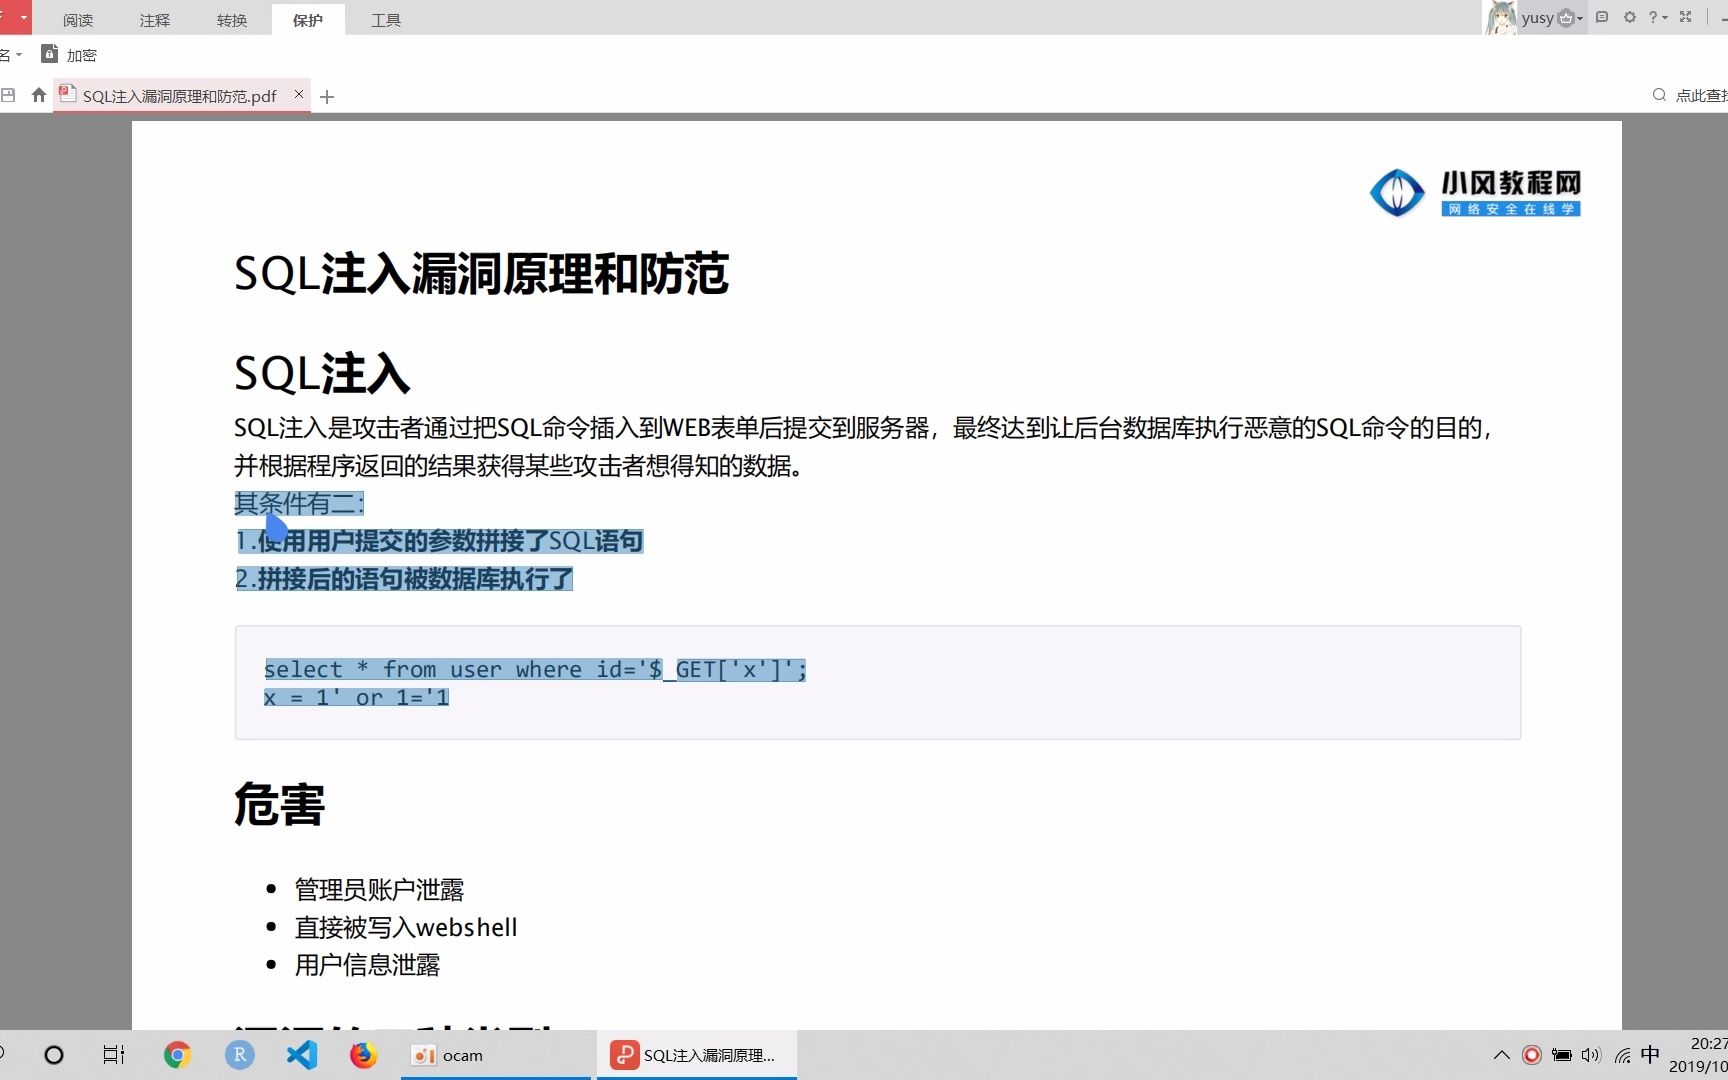Click the yusy username label

1538,18
